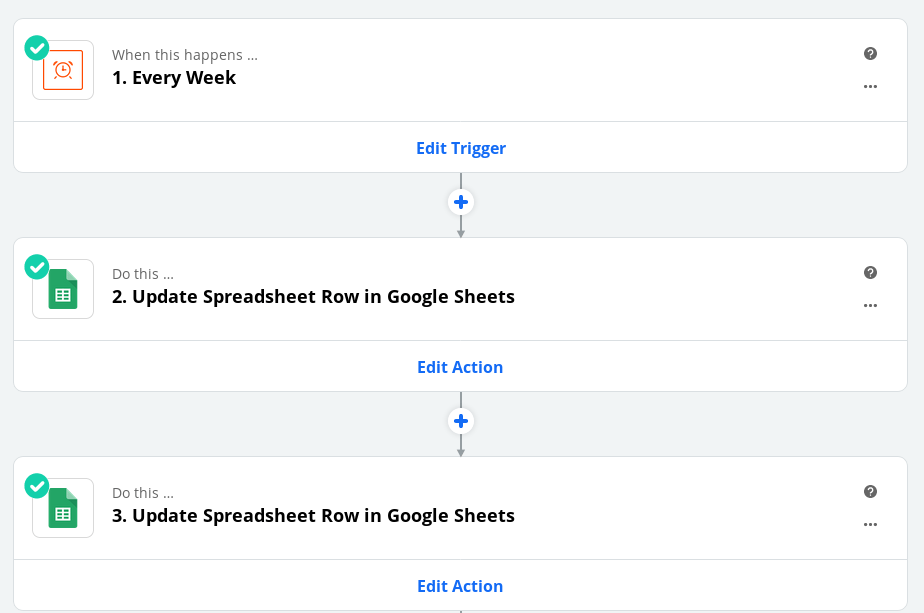Click the step 3 title Update Spreadsheet Row
Viewport: 924px width, 613px height.
pos(313,515)
